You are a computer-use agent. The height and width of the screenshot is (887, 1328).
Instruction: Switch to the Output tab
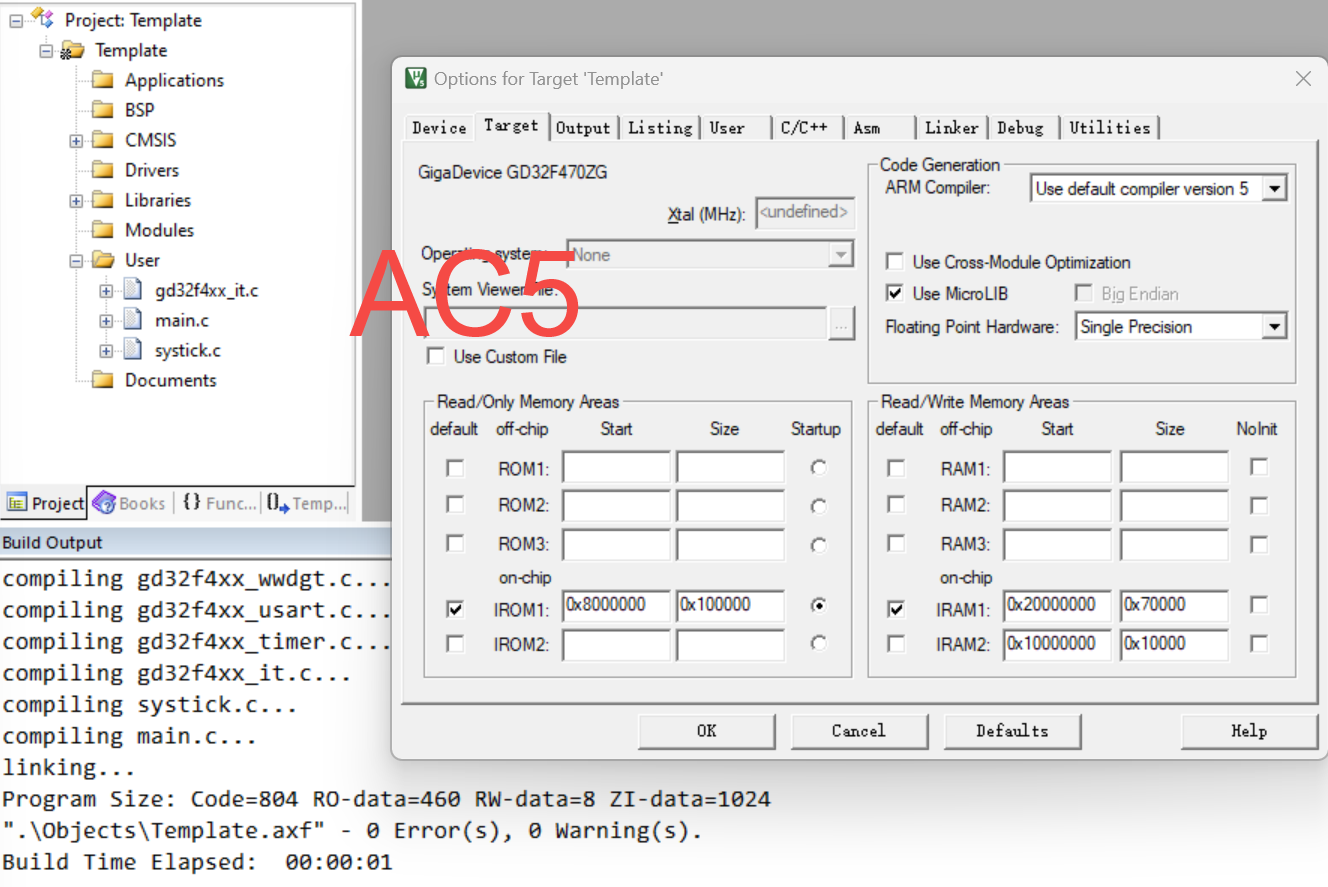pos(583,128)
